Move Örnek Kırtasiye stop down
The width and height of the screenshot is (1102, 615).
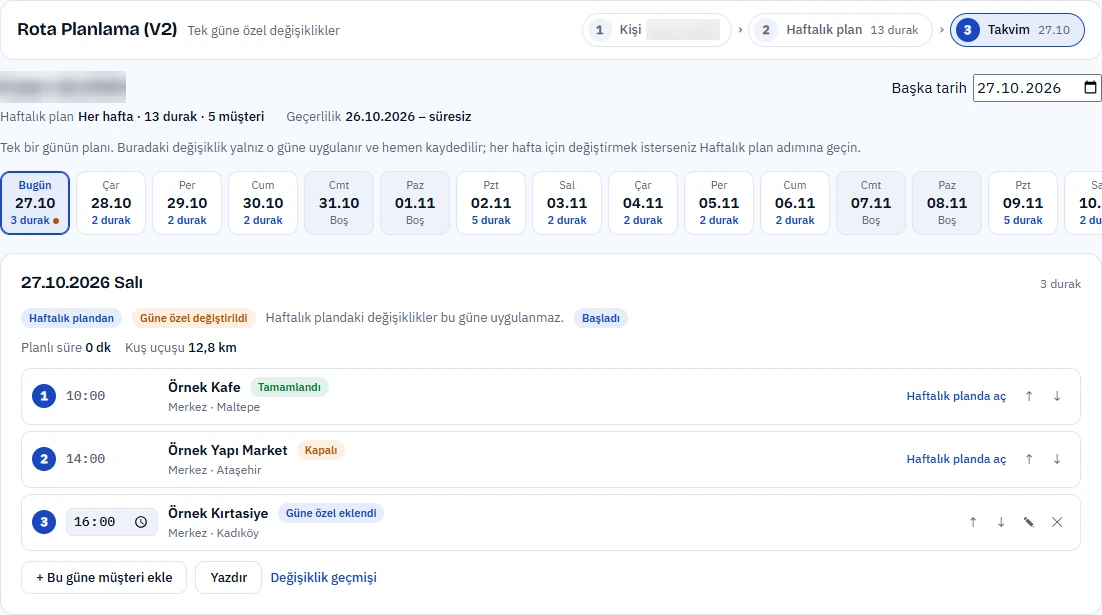[1001, 522]
